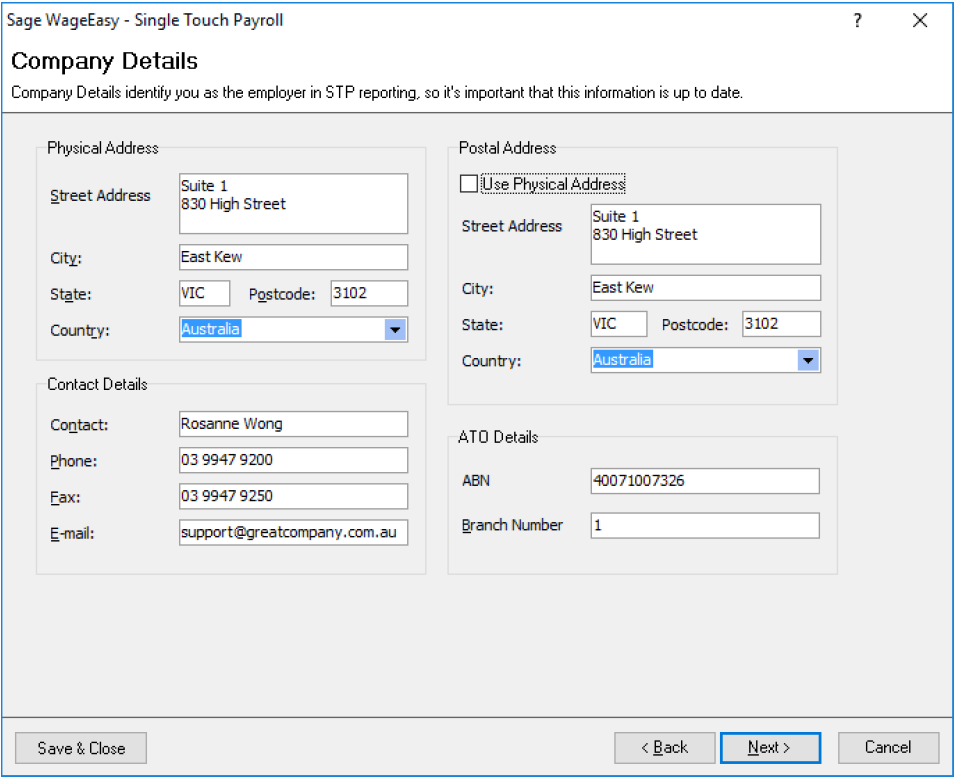957x780 pixels.
Task: Click the 'Postal Address' group label
Action: [x=507, y=148]
